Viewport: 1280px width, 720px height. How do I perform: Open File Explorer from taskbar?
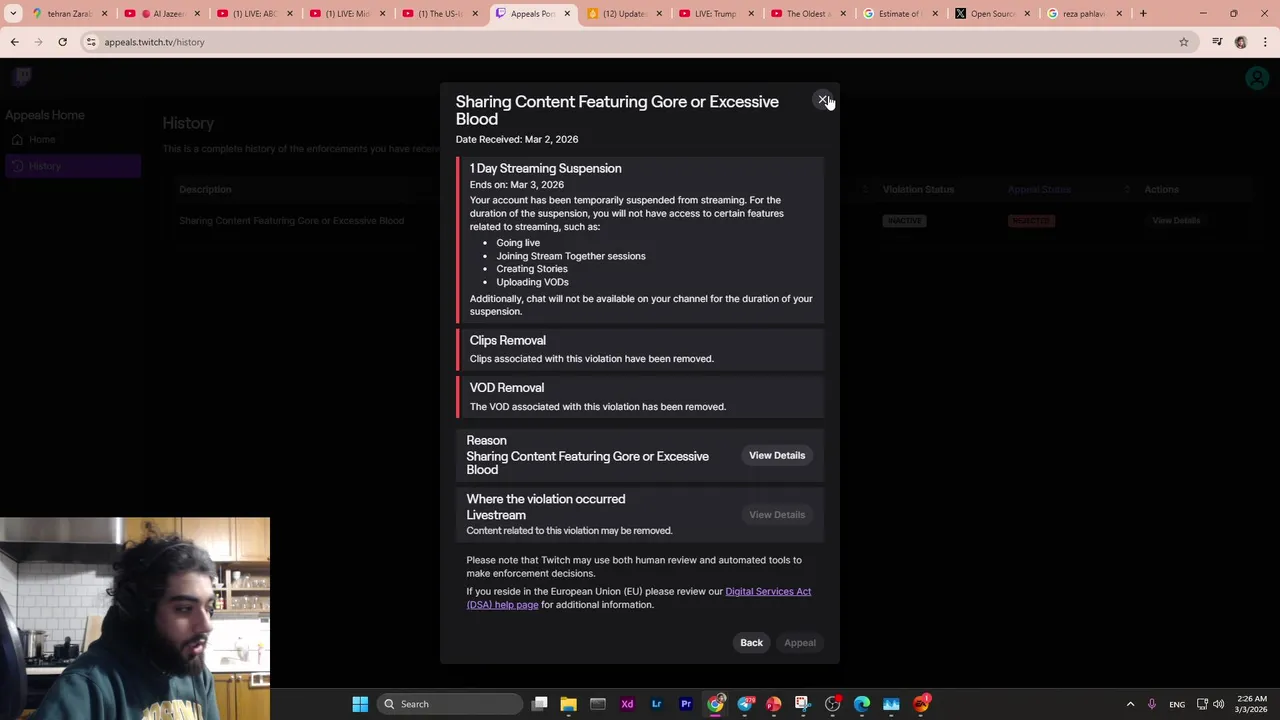coord(568,704)
